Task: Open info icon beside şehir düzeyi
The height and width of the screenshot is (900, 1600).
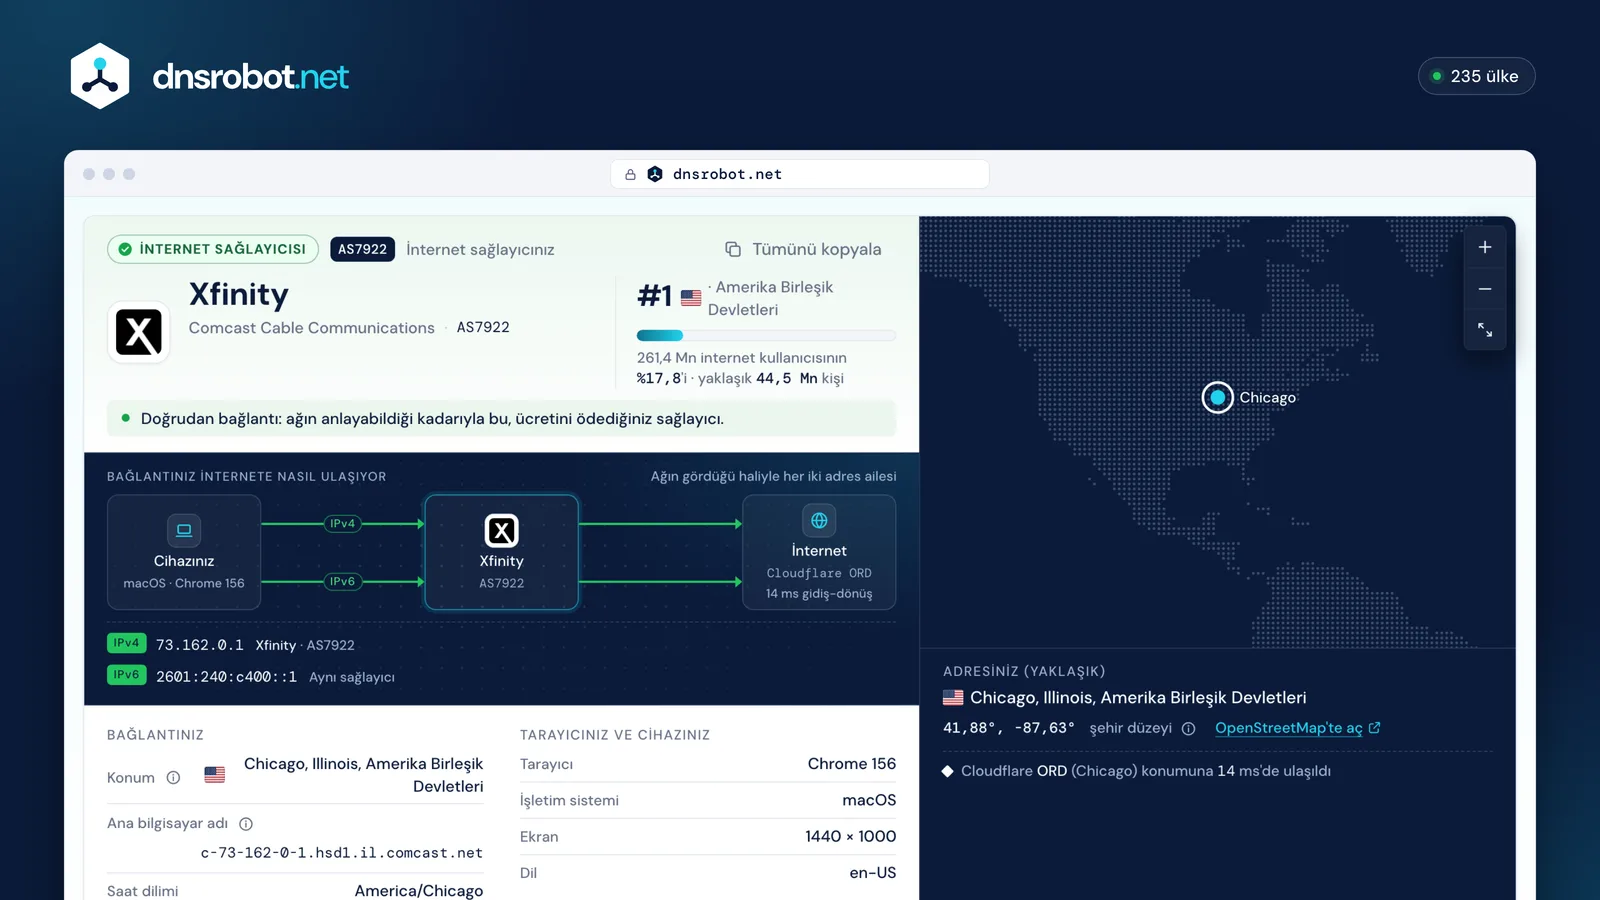Action: coord(1188,728)
